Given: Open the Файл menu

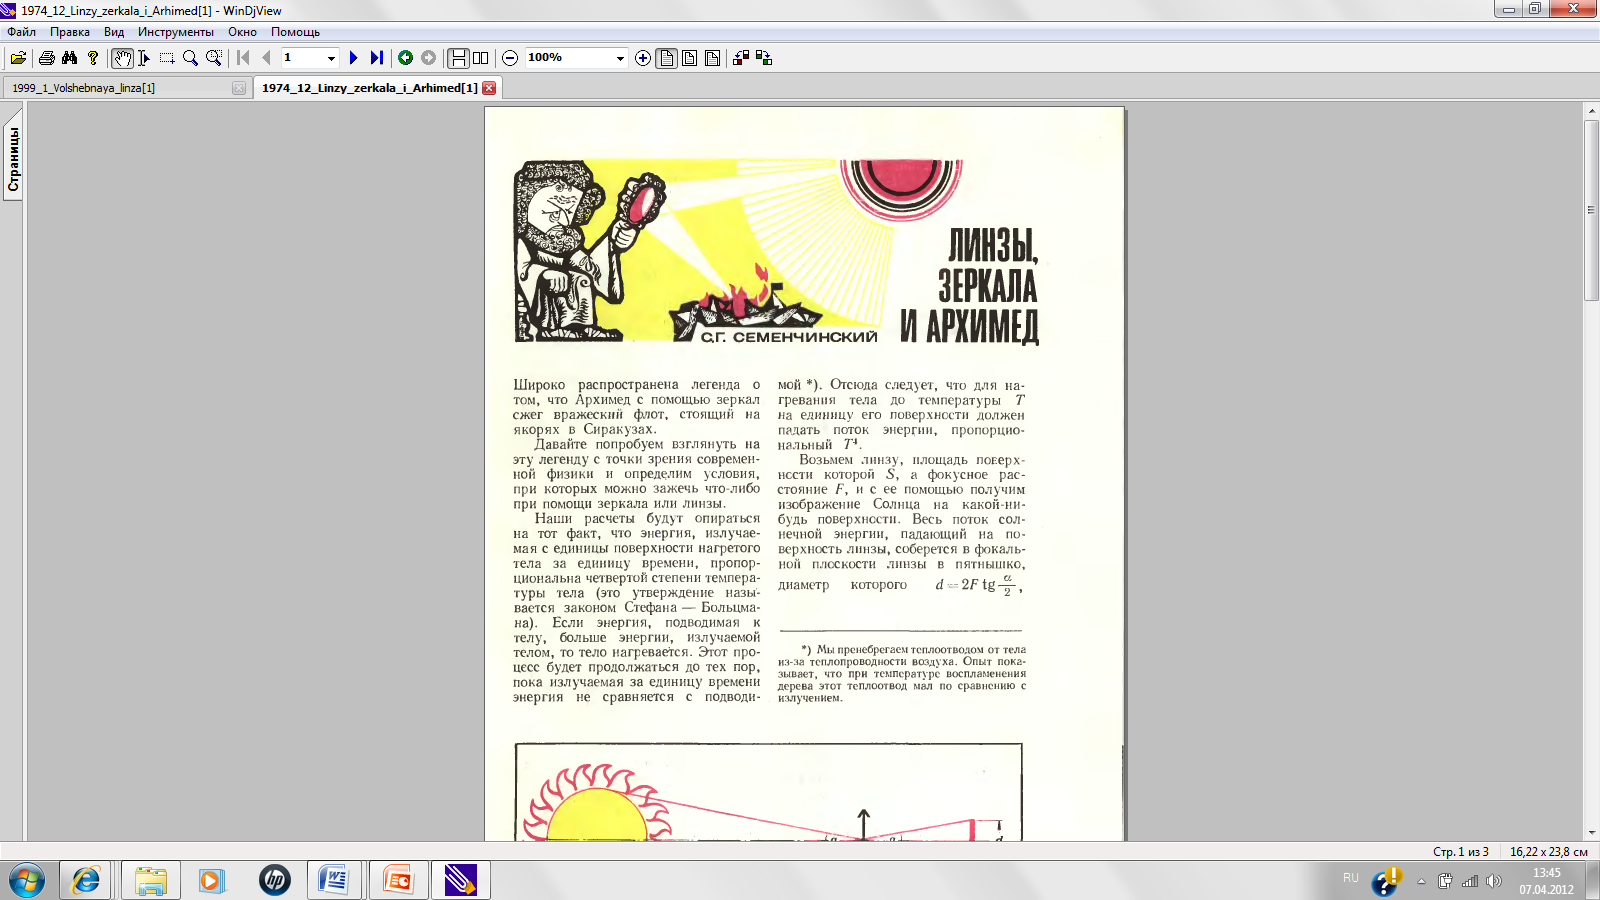Looking at the screenshot, I should point(21,32).
